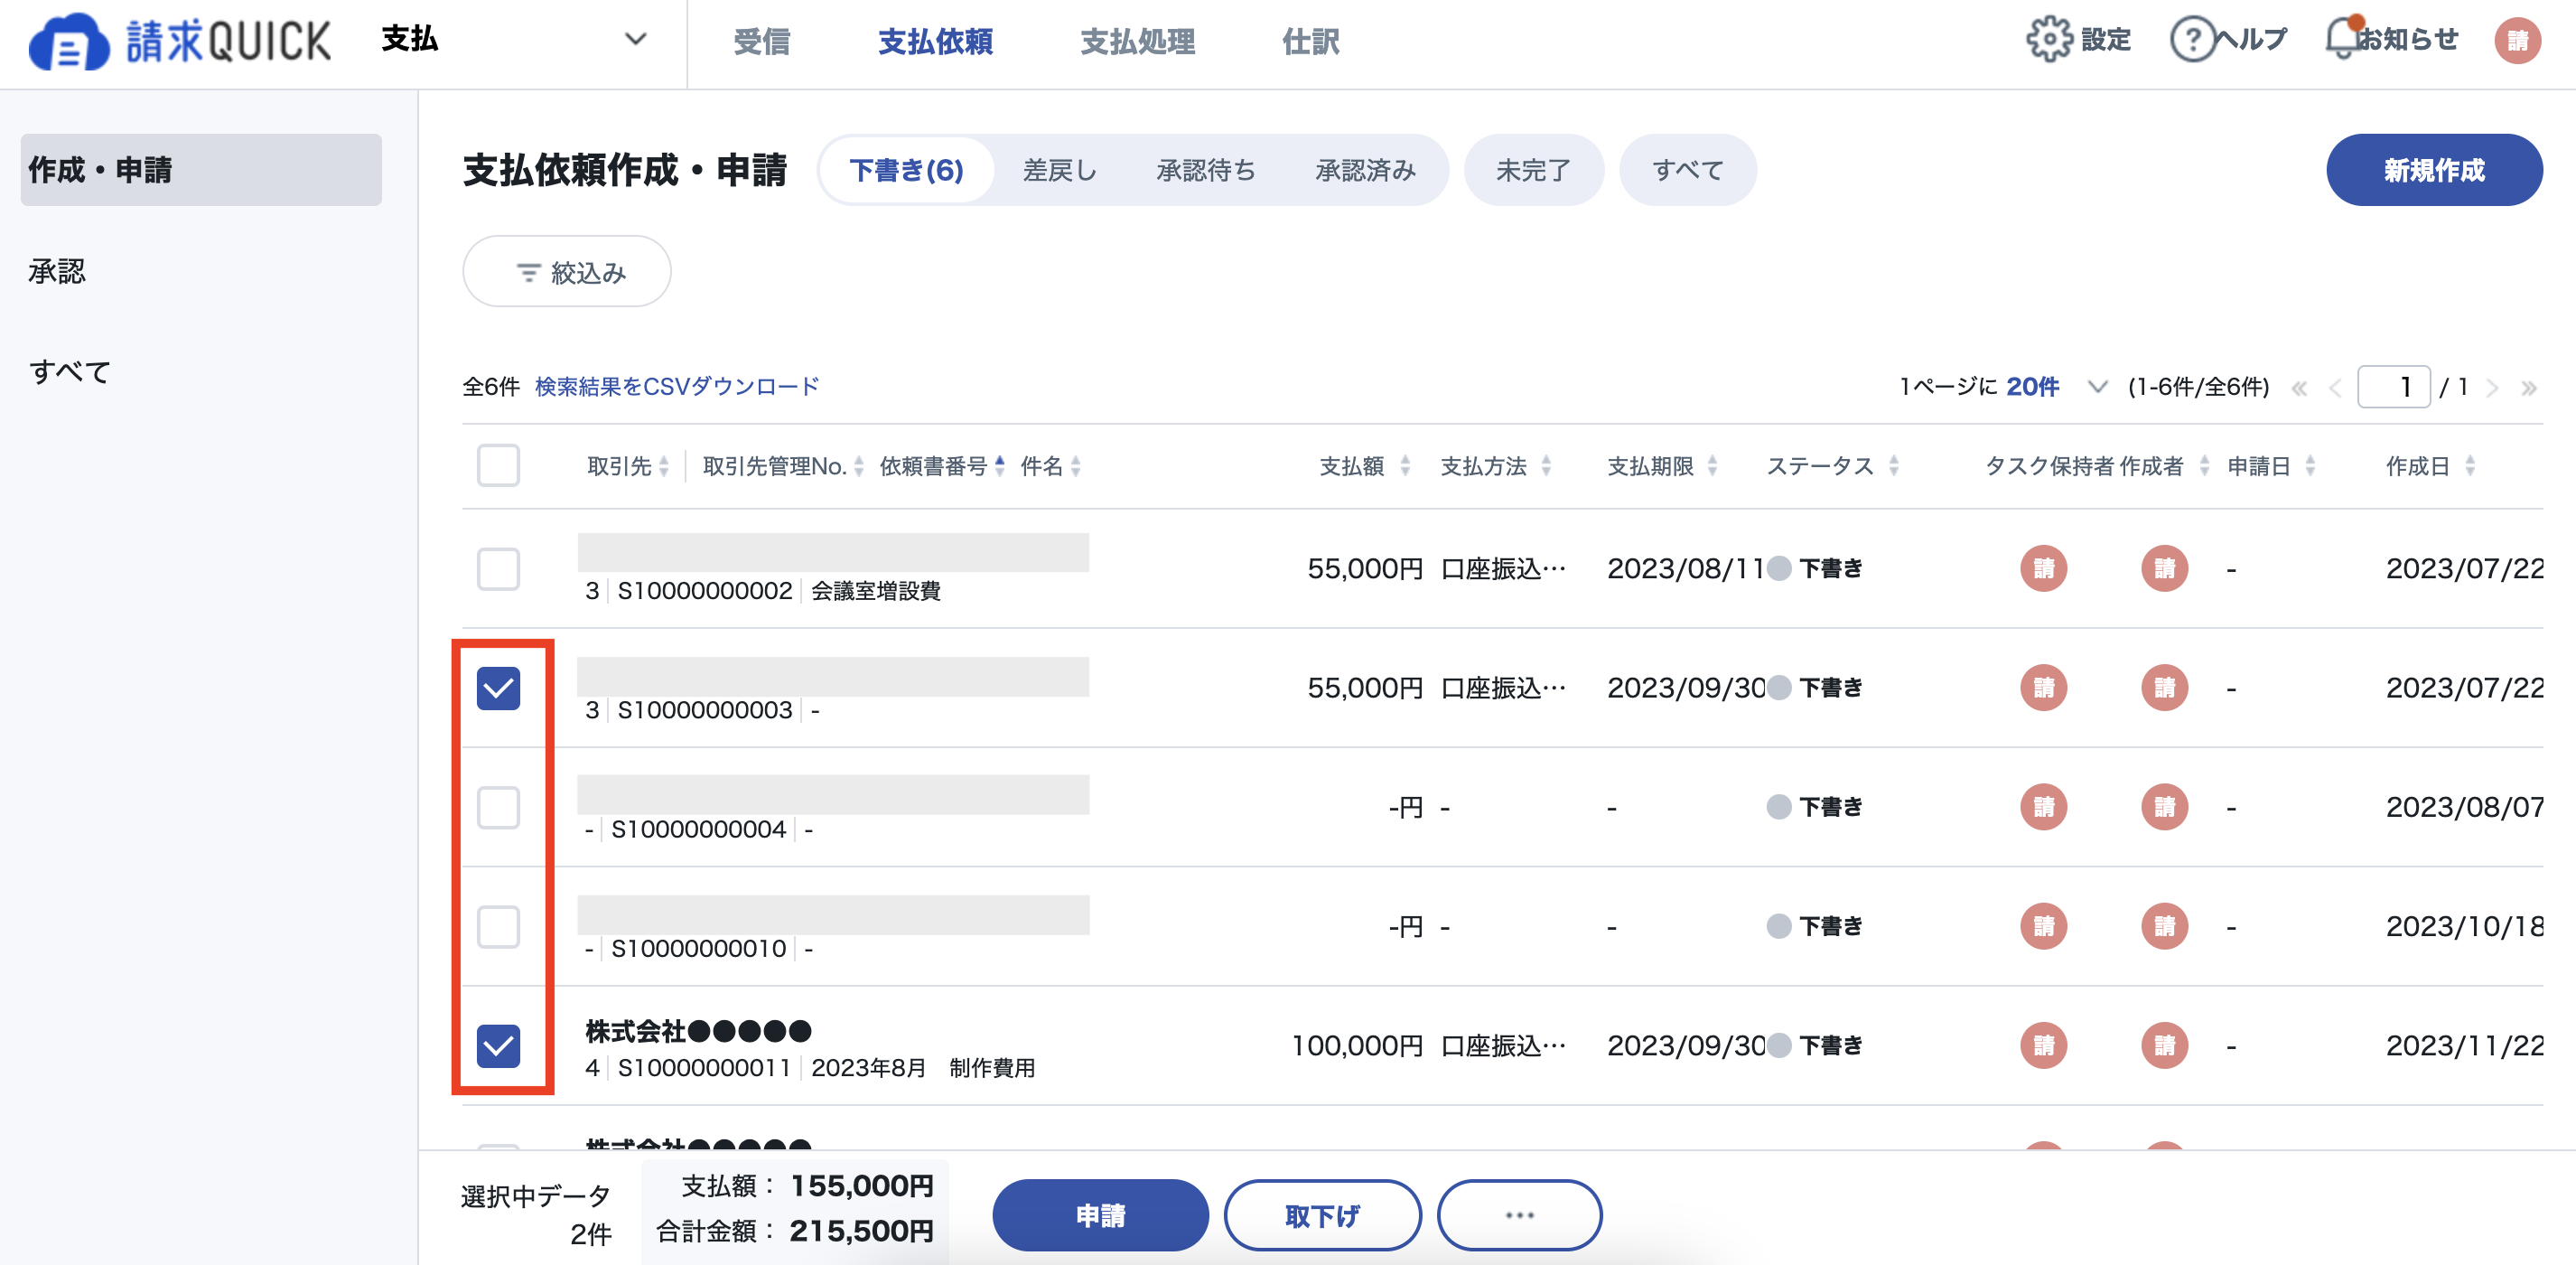This screenshot has height=1265, width=2576.
Task: Sort by 取引先 column arrows
Action: [x=664, y=466]
